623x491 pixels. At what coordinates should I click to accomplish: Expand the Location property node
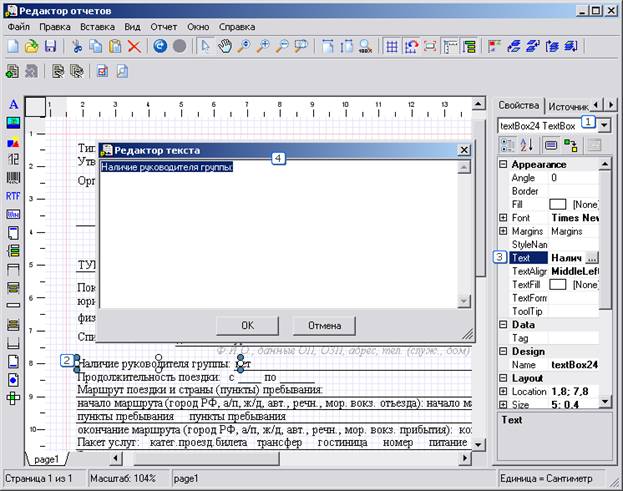pyautogui.click(x=503, y=391)
